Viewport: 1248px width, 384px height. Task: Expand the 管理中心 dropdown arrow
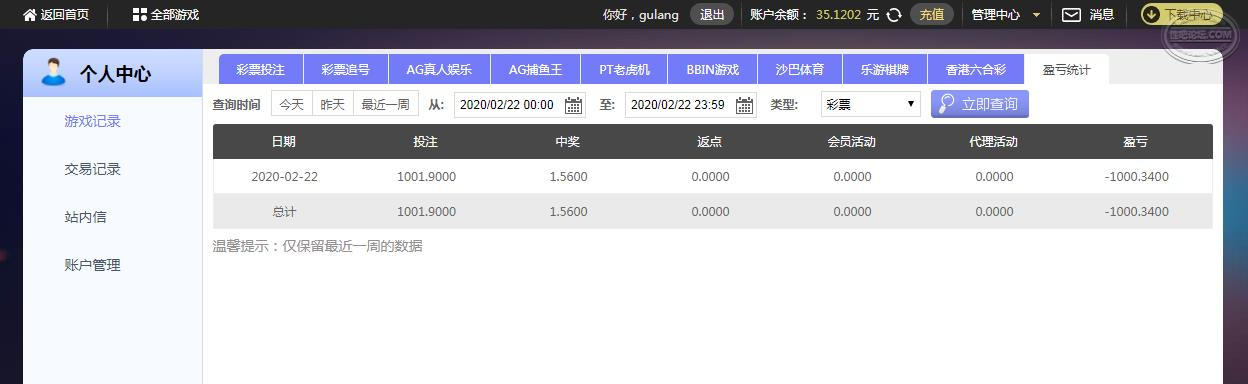[1036, 15]
